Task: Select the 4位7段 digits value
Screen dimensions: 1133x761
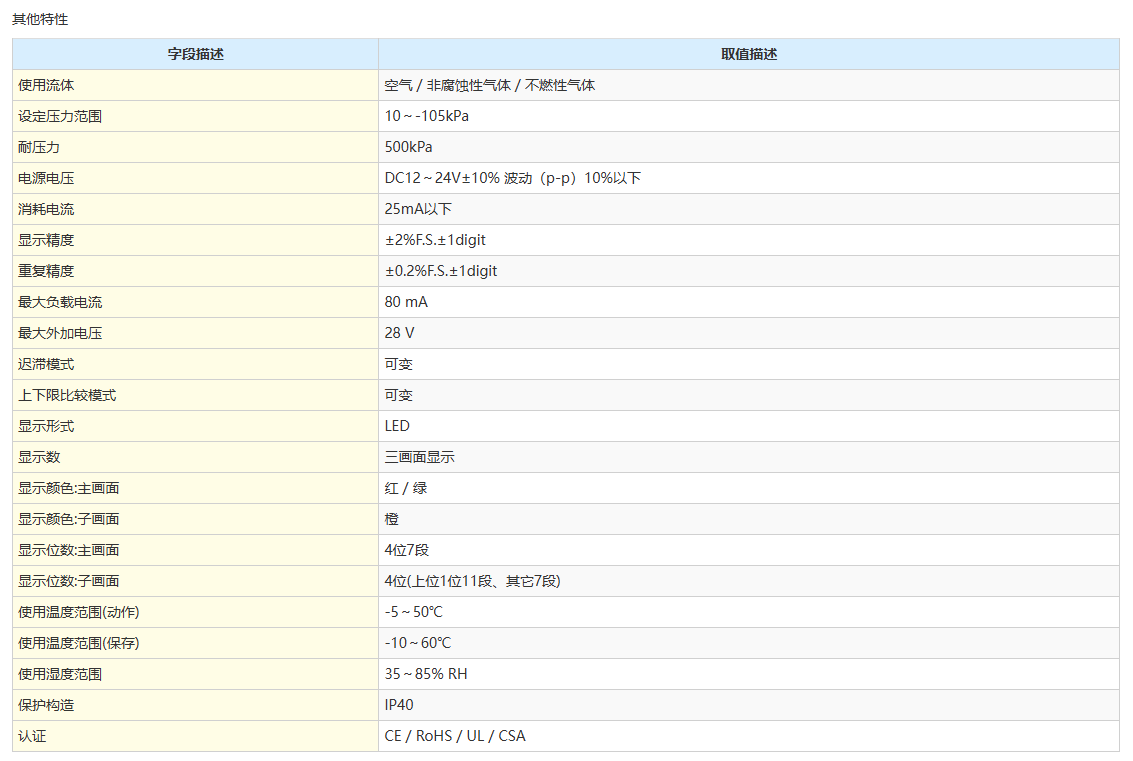Action: click(x=407, y=550)
